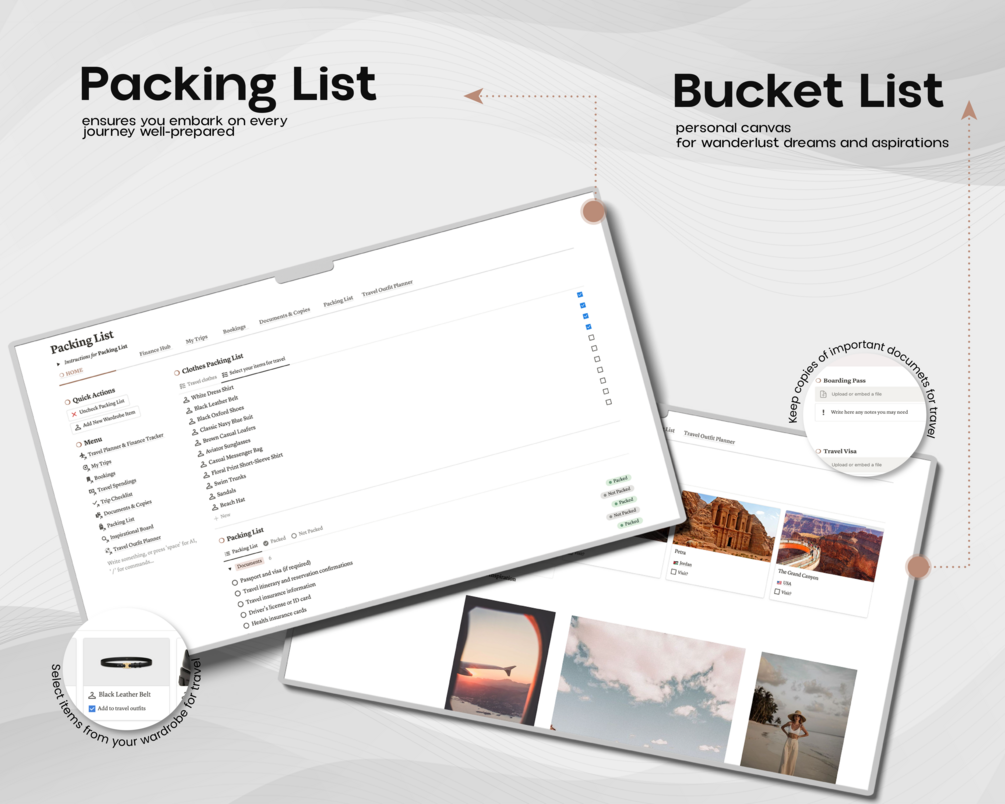Switch to the Travel clothes view
This screenshot has width=1005, height=804.
pyautogui.click(x=198, y=381)
